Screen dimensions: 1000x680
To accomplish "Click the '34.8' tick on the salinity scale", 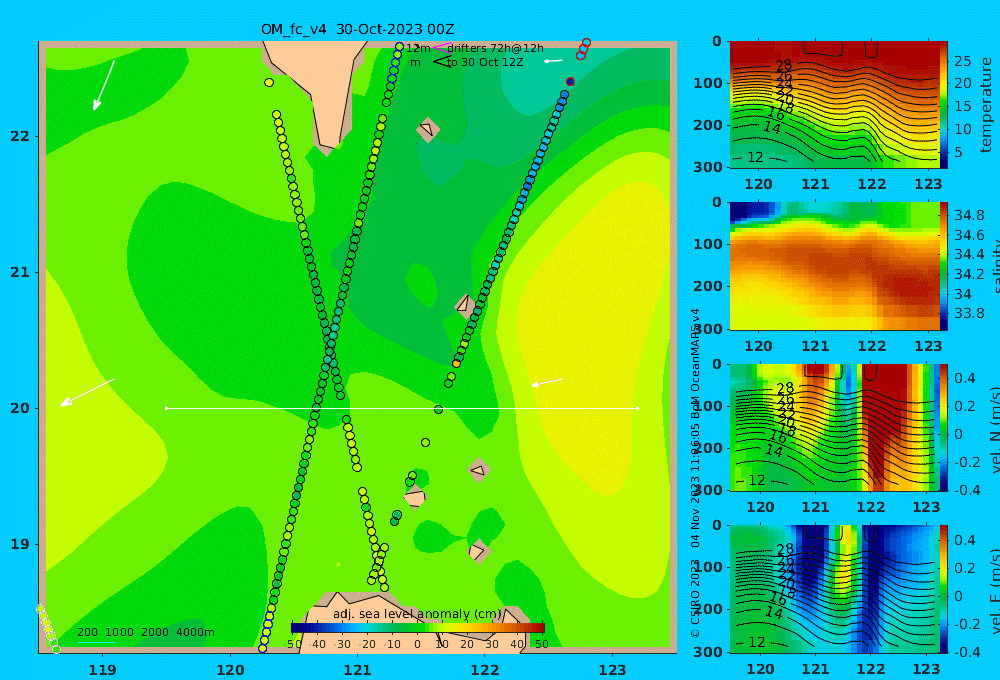I will [x=968, y=215].
